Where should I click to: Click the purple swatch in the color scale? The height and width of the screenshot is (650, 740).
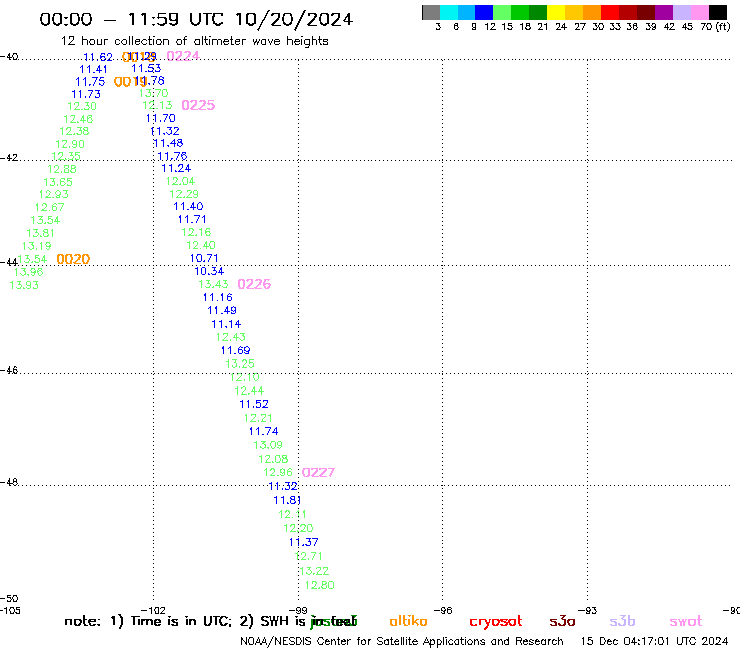(664, 12)
